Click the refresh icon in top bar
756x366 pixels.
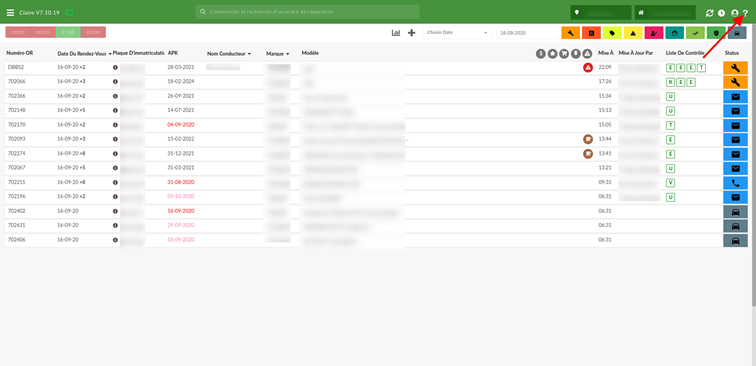(709, 13)
